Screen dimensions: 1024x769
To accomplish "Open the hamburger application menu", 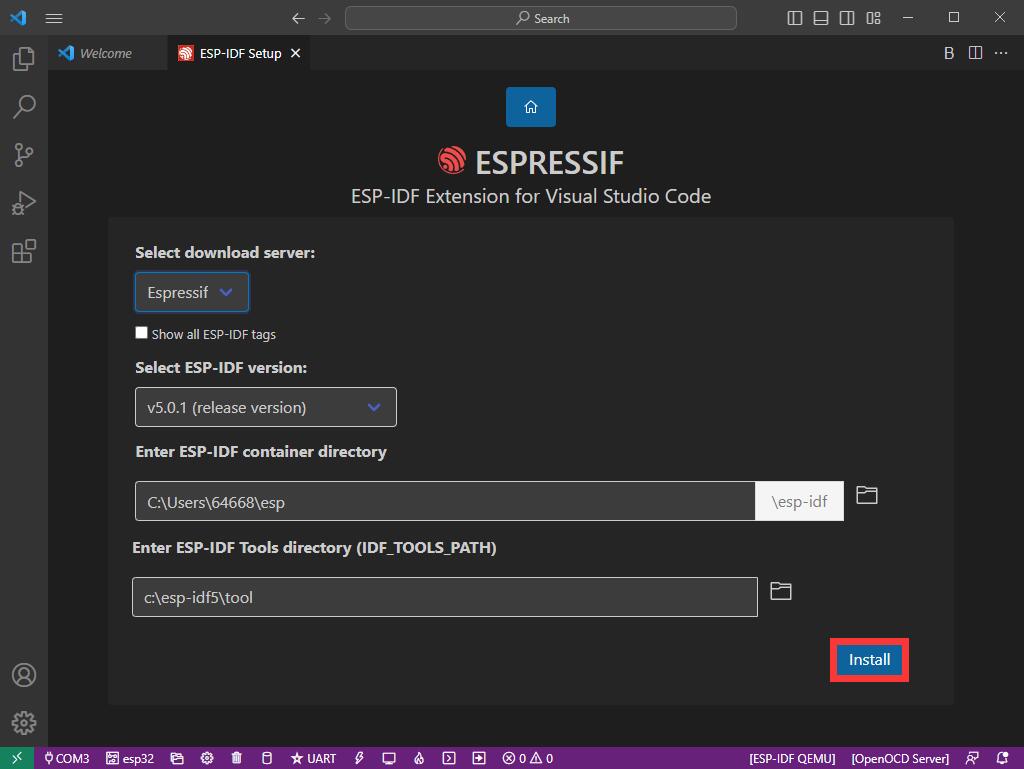I will [x=54, y=18].
